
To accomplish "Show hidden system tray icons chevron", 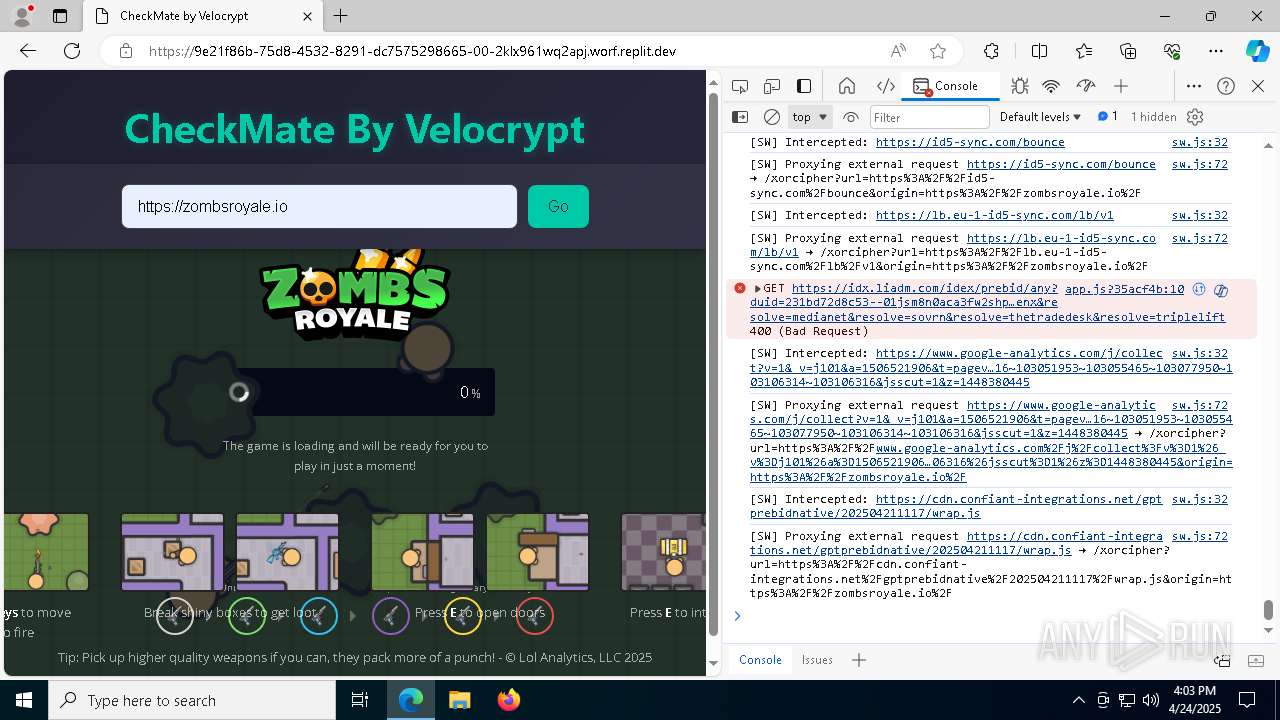I will click(1078, 700).
